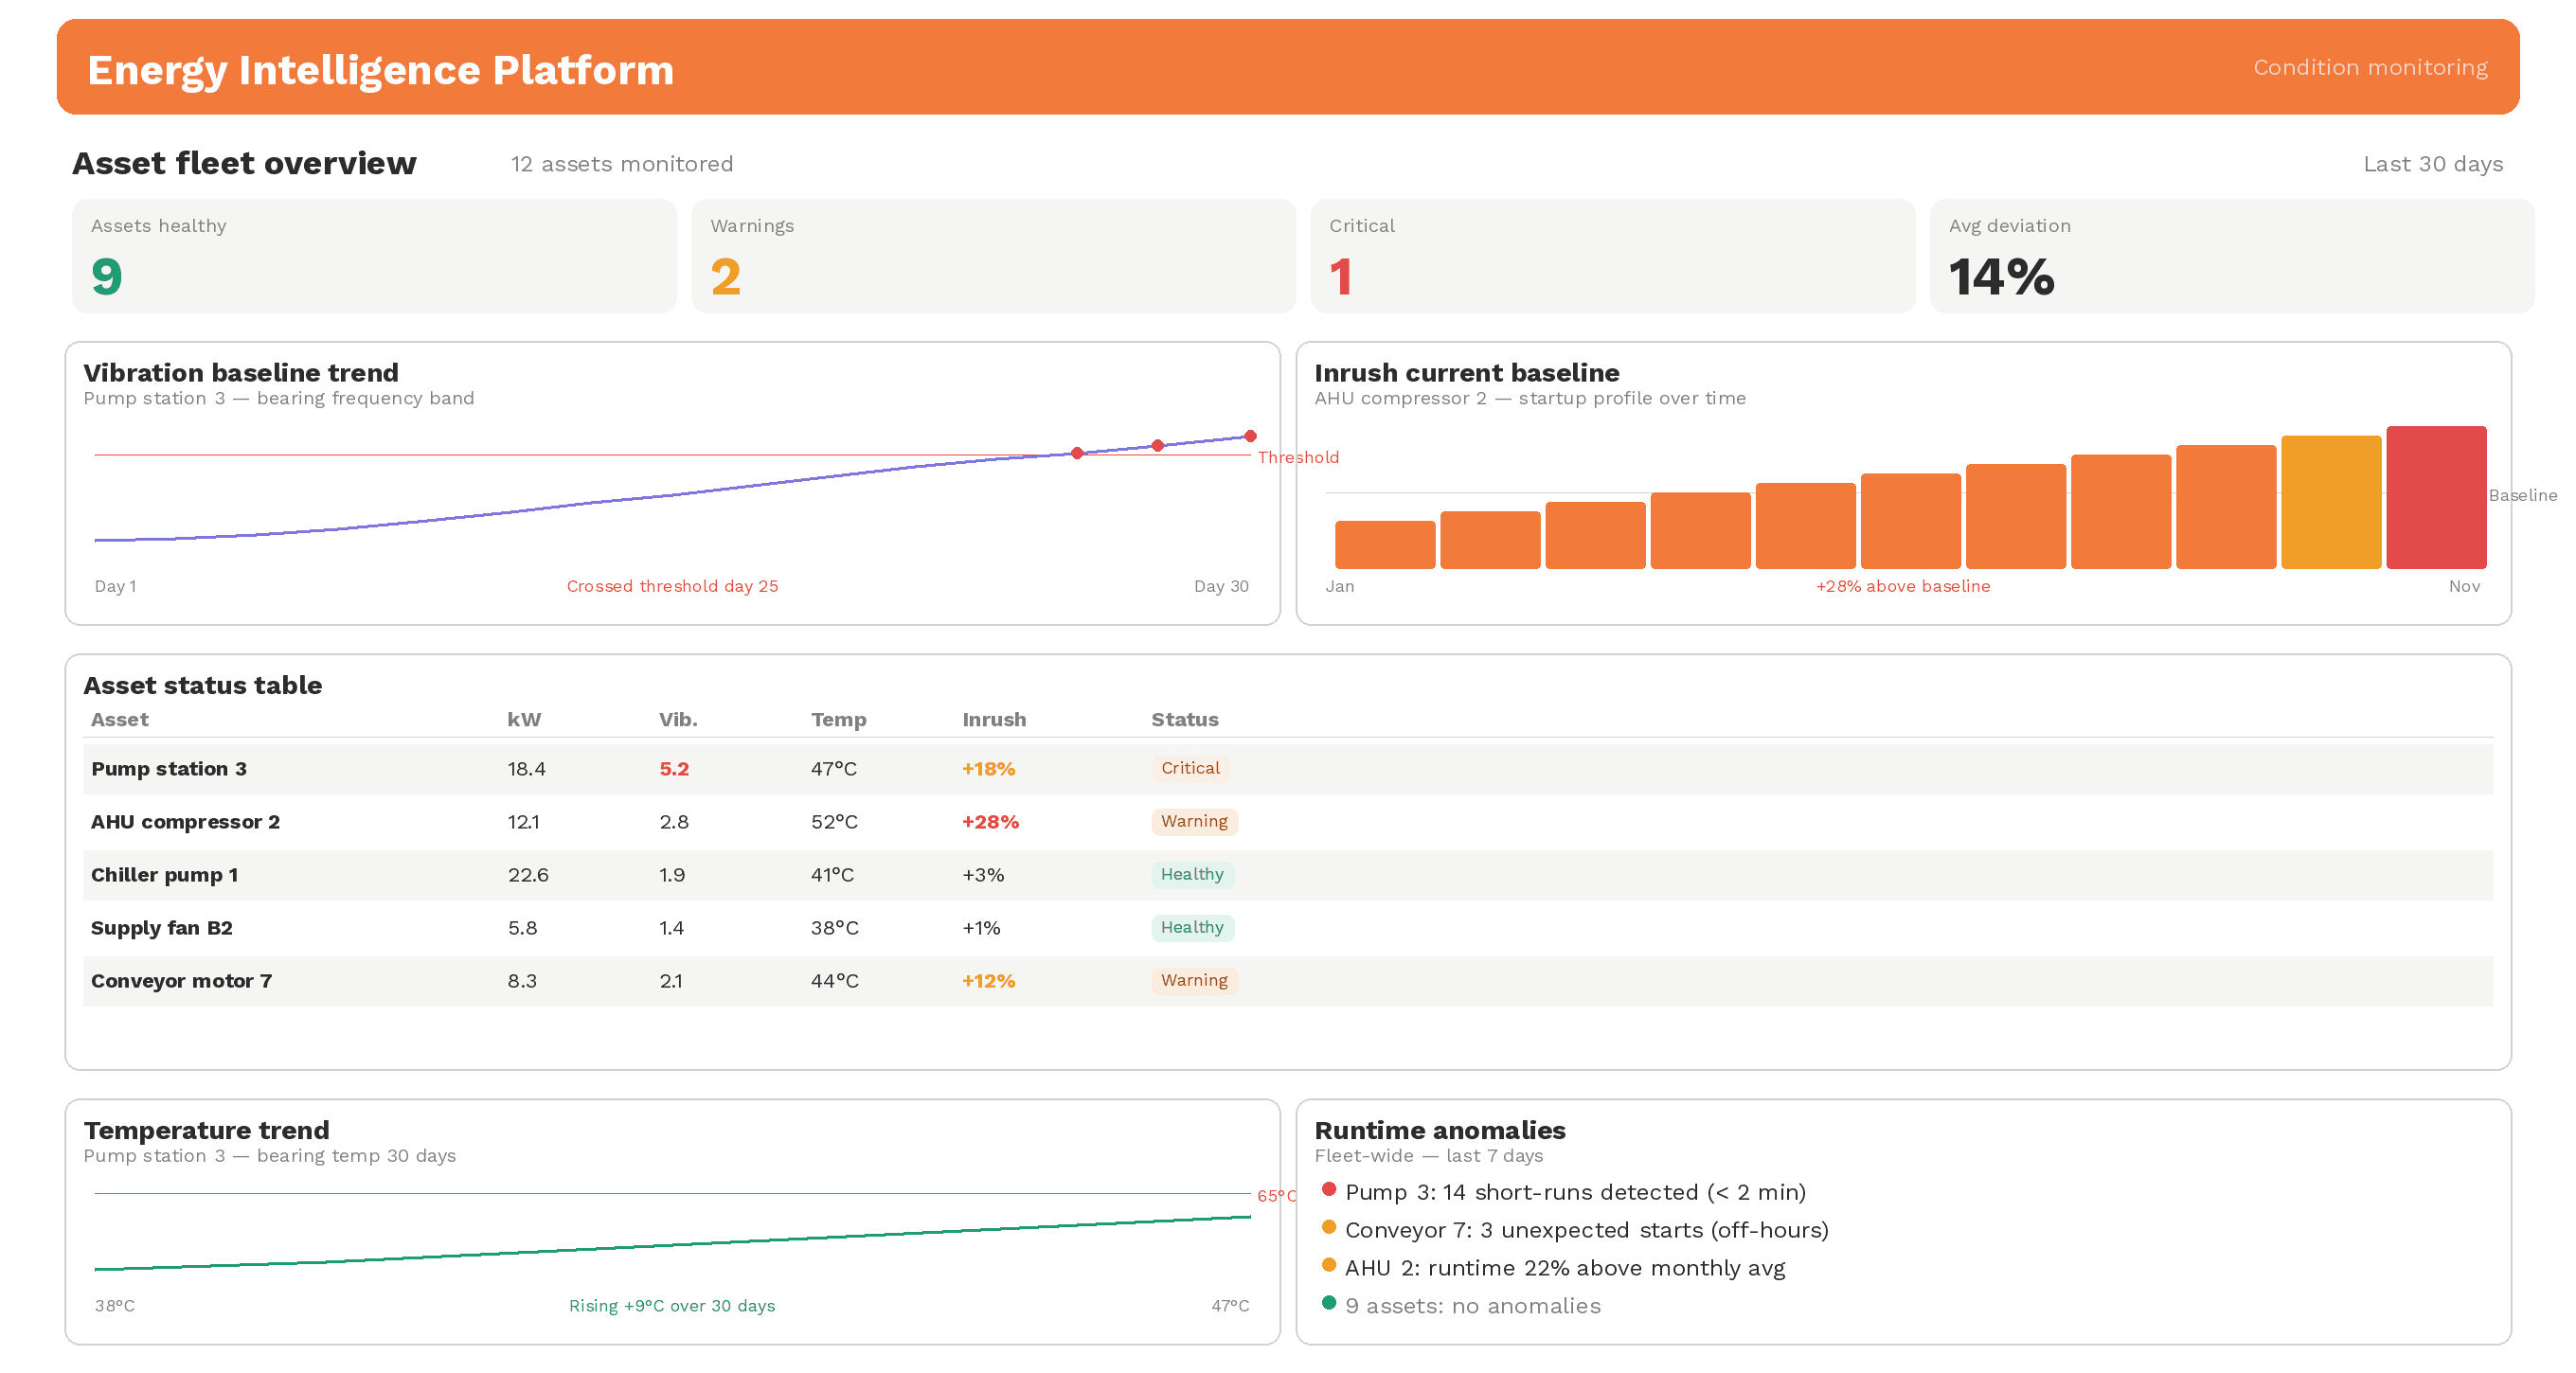Click the Pump 3 anomaly red indicator dot
The image size is (2576, 1373).
coord(1329,1190)
